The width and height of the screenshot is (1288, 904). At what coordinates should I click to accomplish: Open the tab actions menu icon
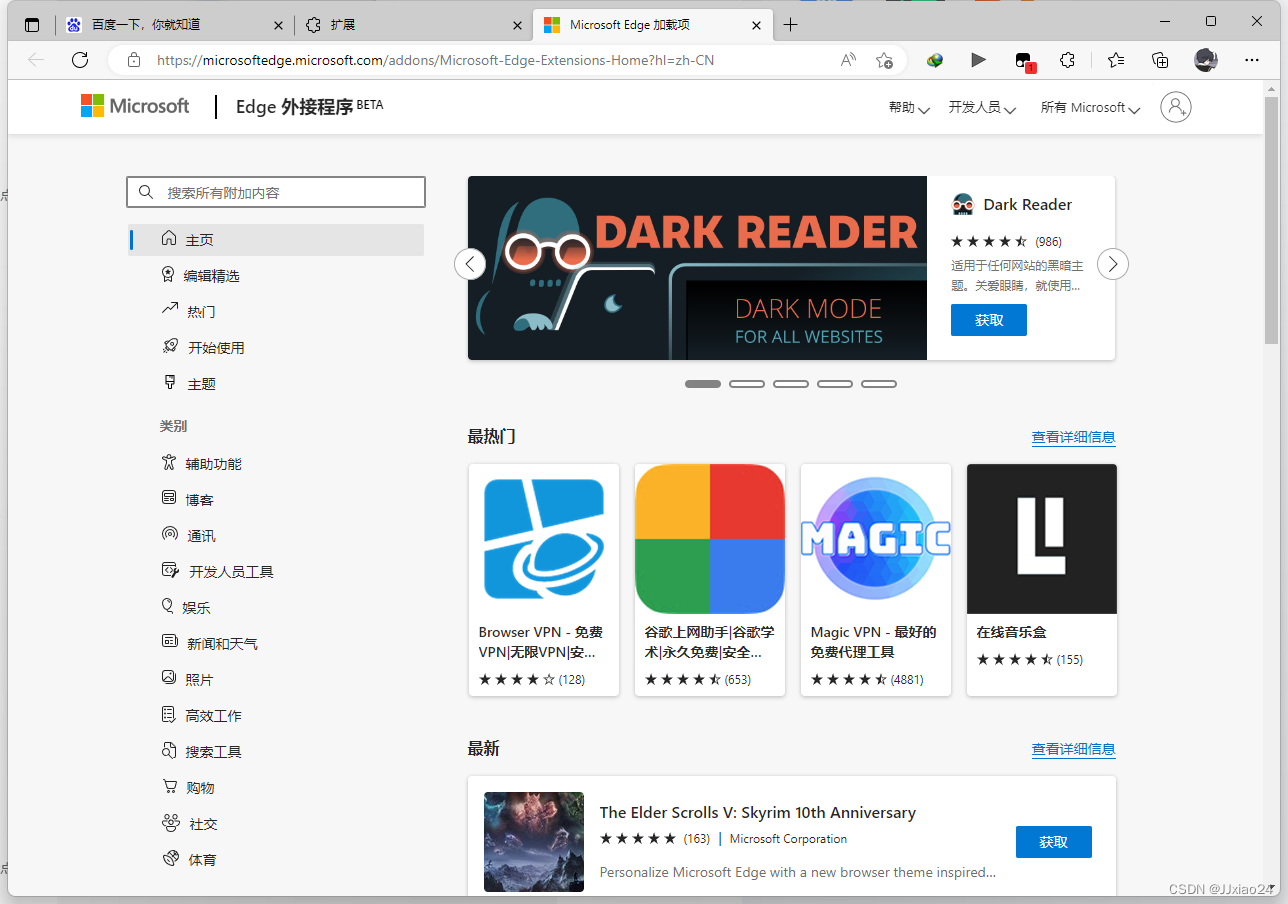coord(32,24)
